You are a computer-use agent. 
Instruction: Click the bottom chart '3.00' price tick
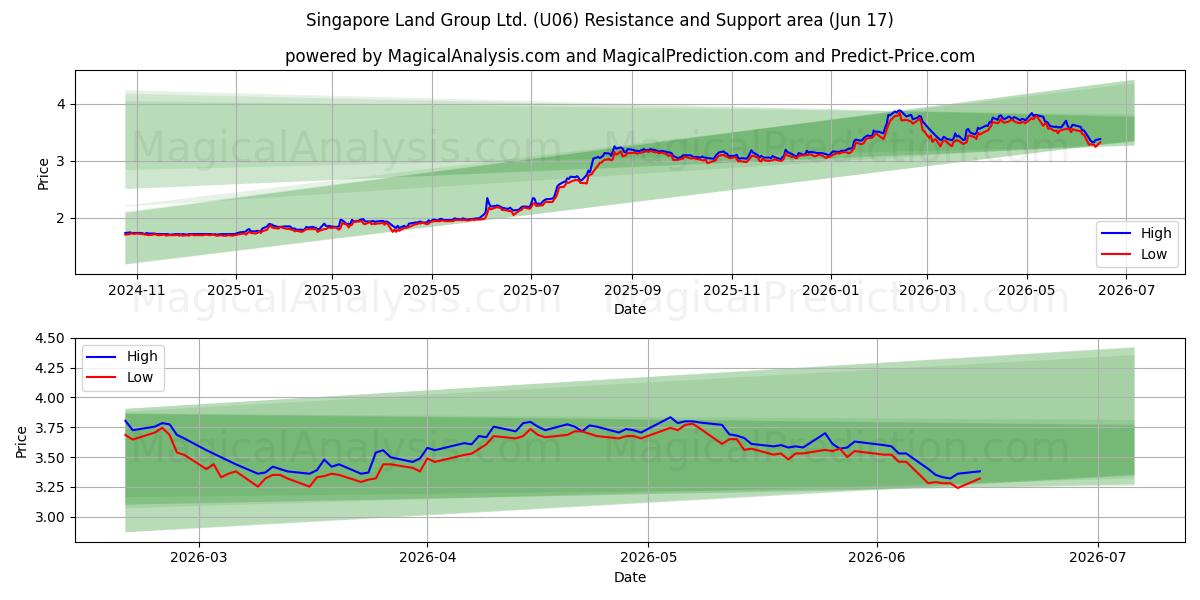tap(52, 518)
